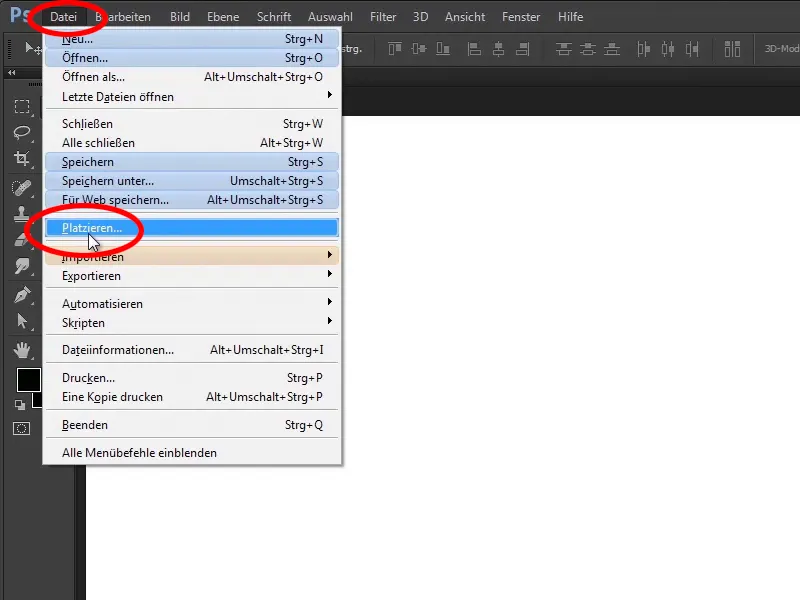Screen dimensions: 800x600
Task: Collapse the tools panel double-arrow
Action: click(x=11, y=72)
